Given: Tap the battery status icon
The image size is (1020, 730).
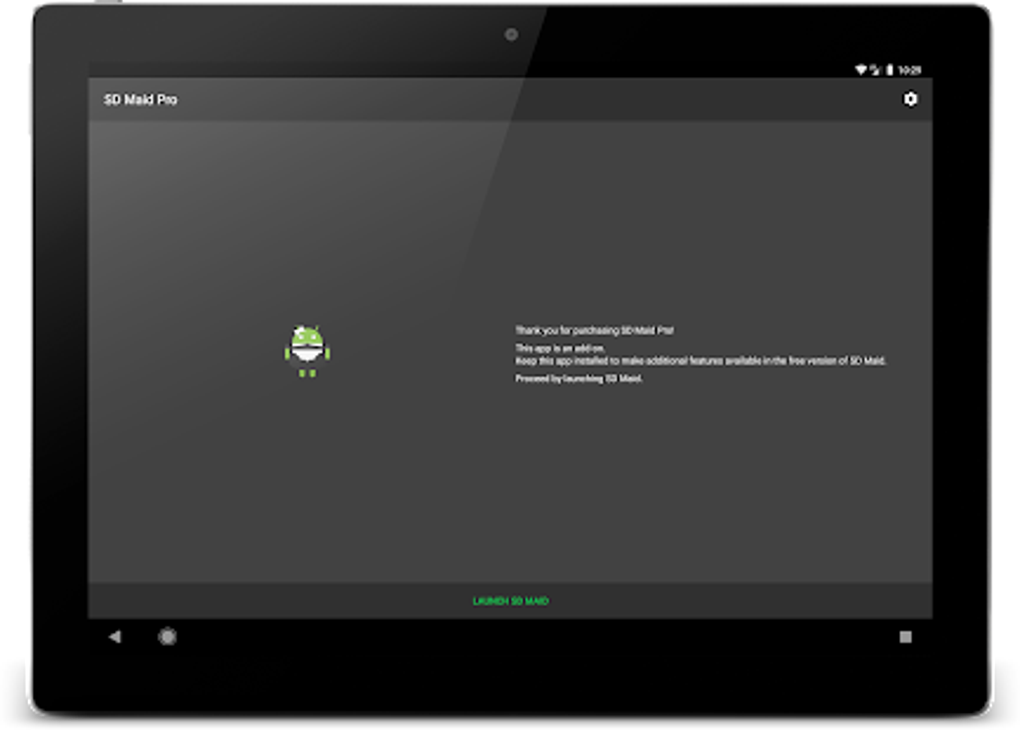Looking at the screenshot, I should (889, 70).
